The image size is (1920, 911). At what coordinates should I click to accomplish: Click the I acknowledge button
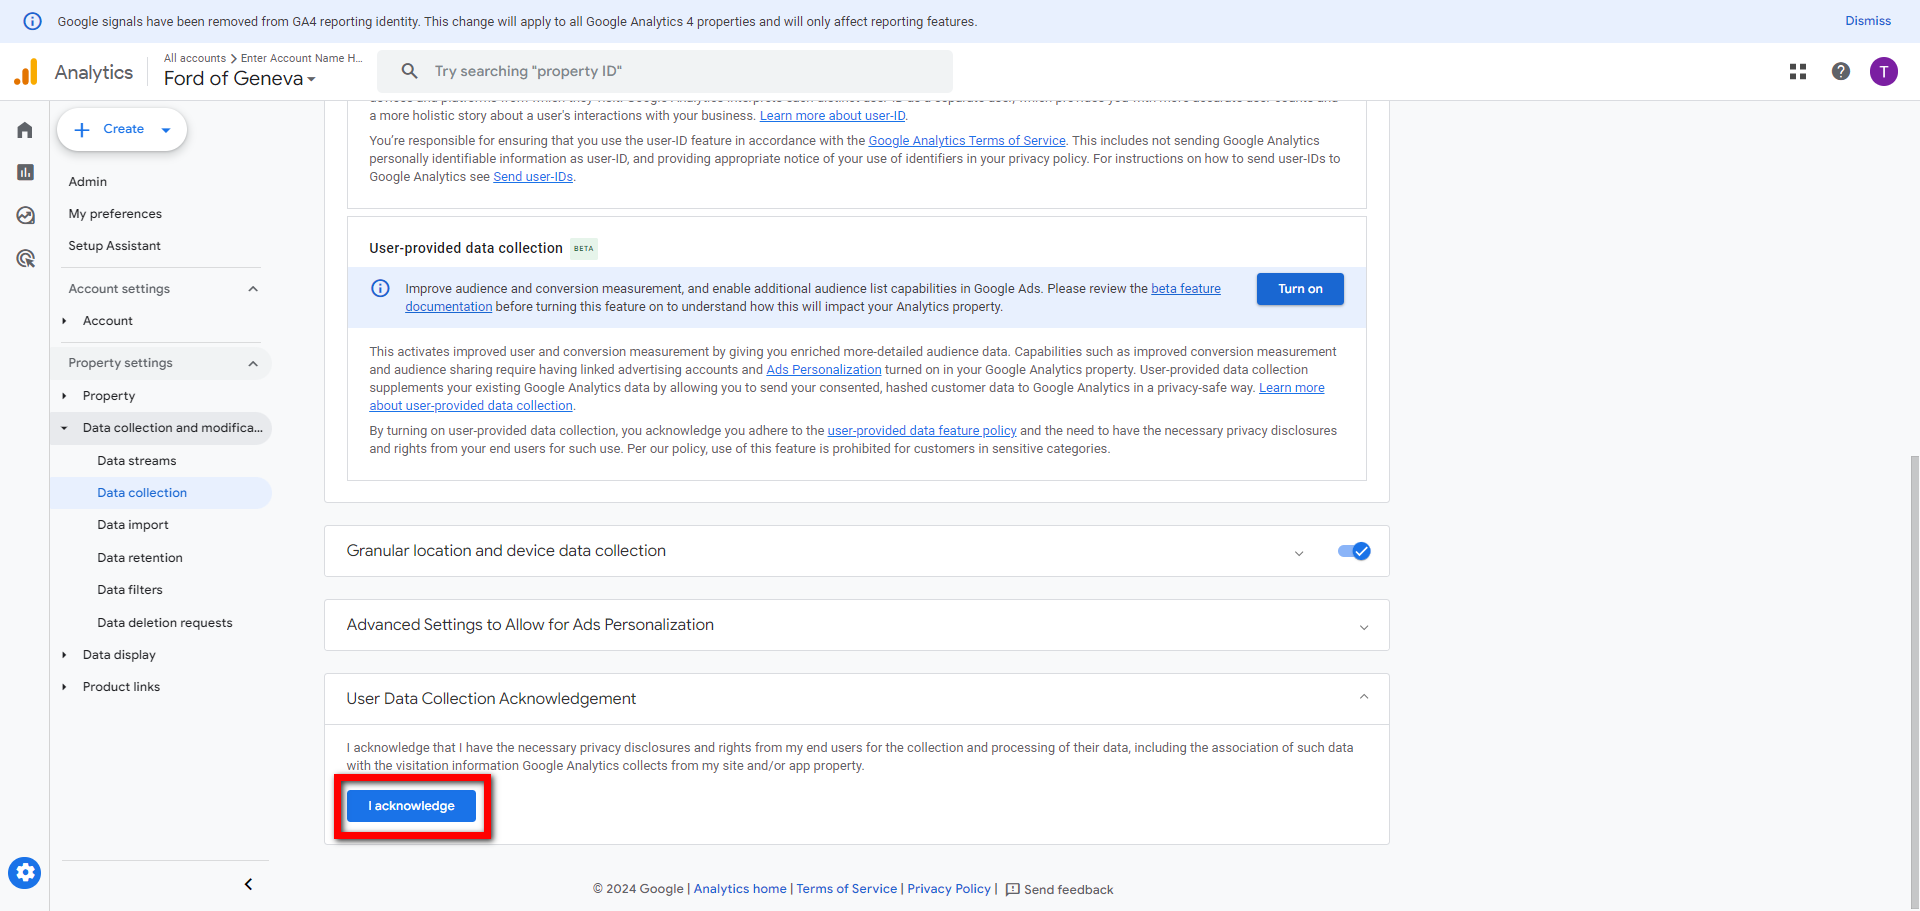click(410, 805)
